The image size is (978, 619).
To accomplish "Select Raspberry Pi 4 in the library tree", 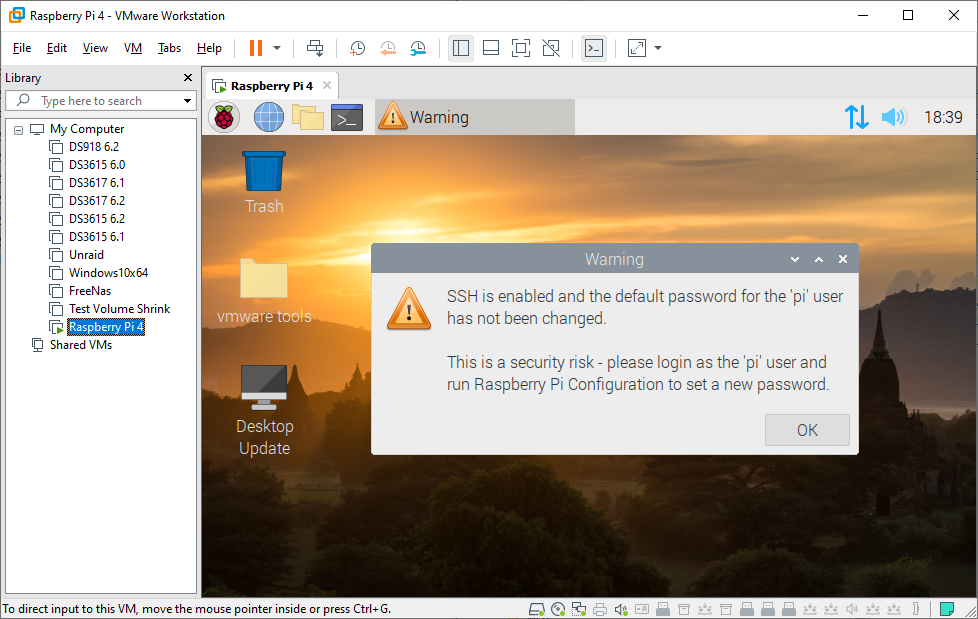I will (x=105, y=327).
